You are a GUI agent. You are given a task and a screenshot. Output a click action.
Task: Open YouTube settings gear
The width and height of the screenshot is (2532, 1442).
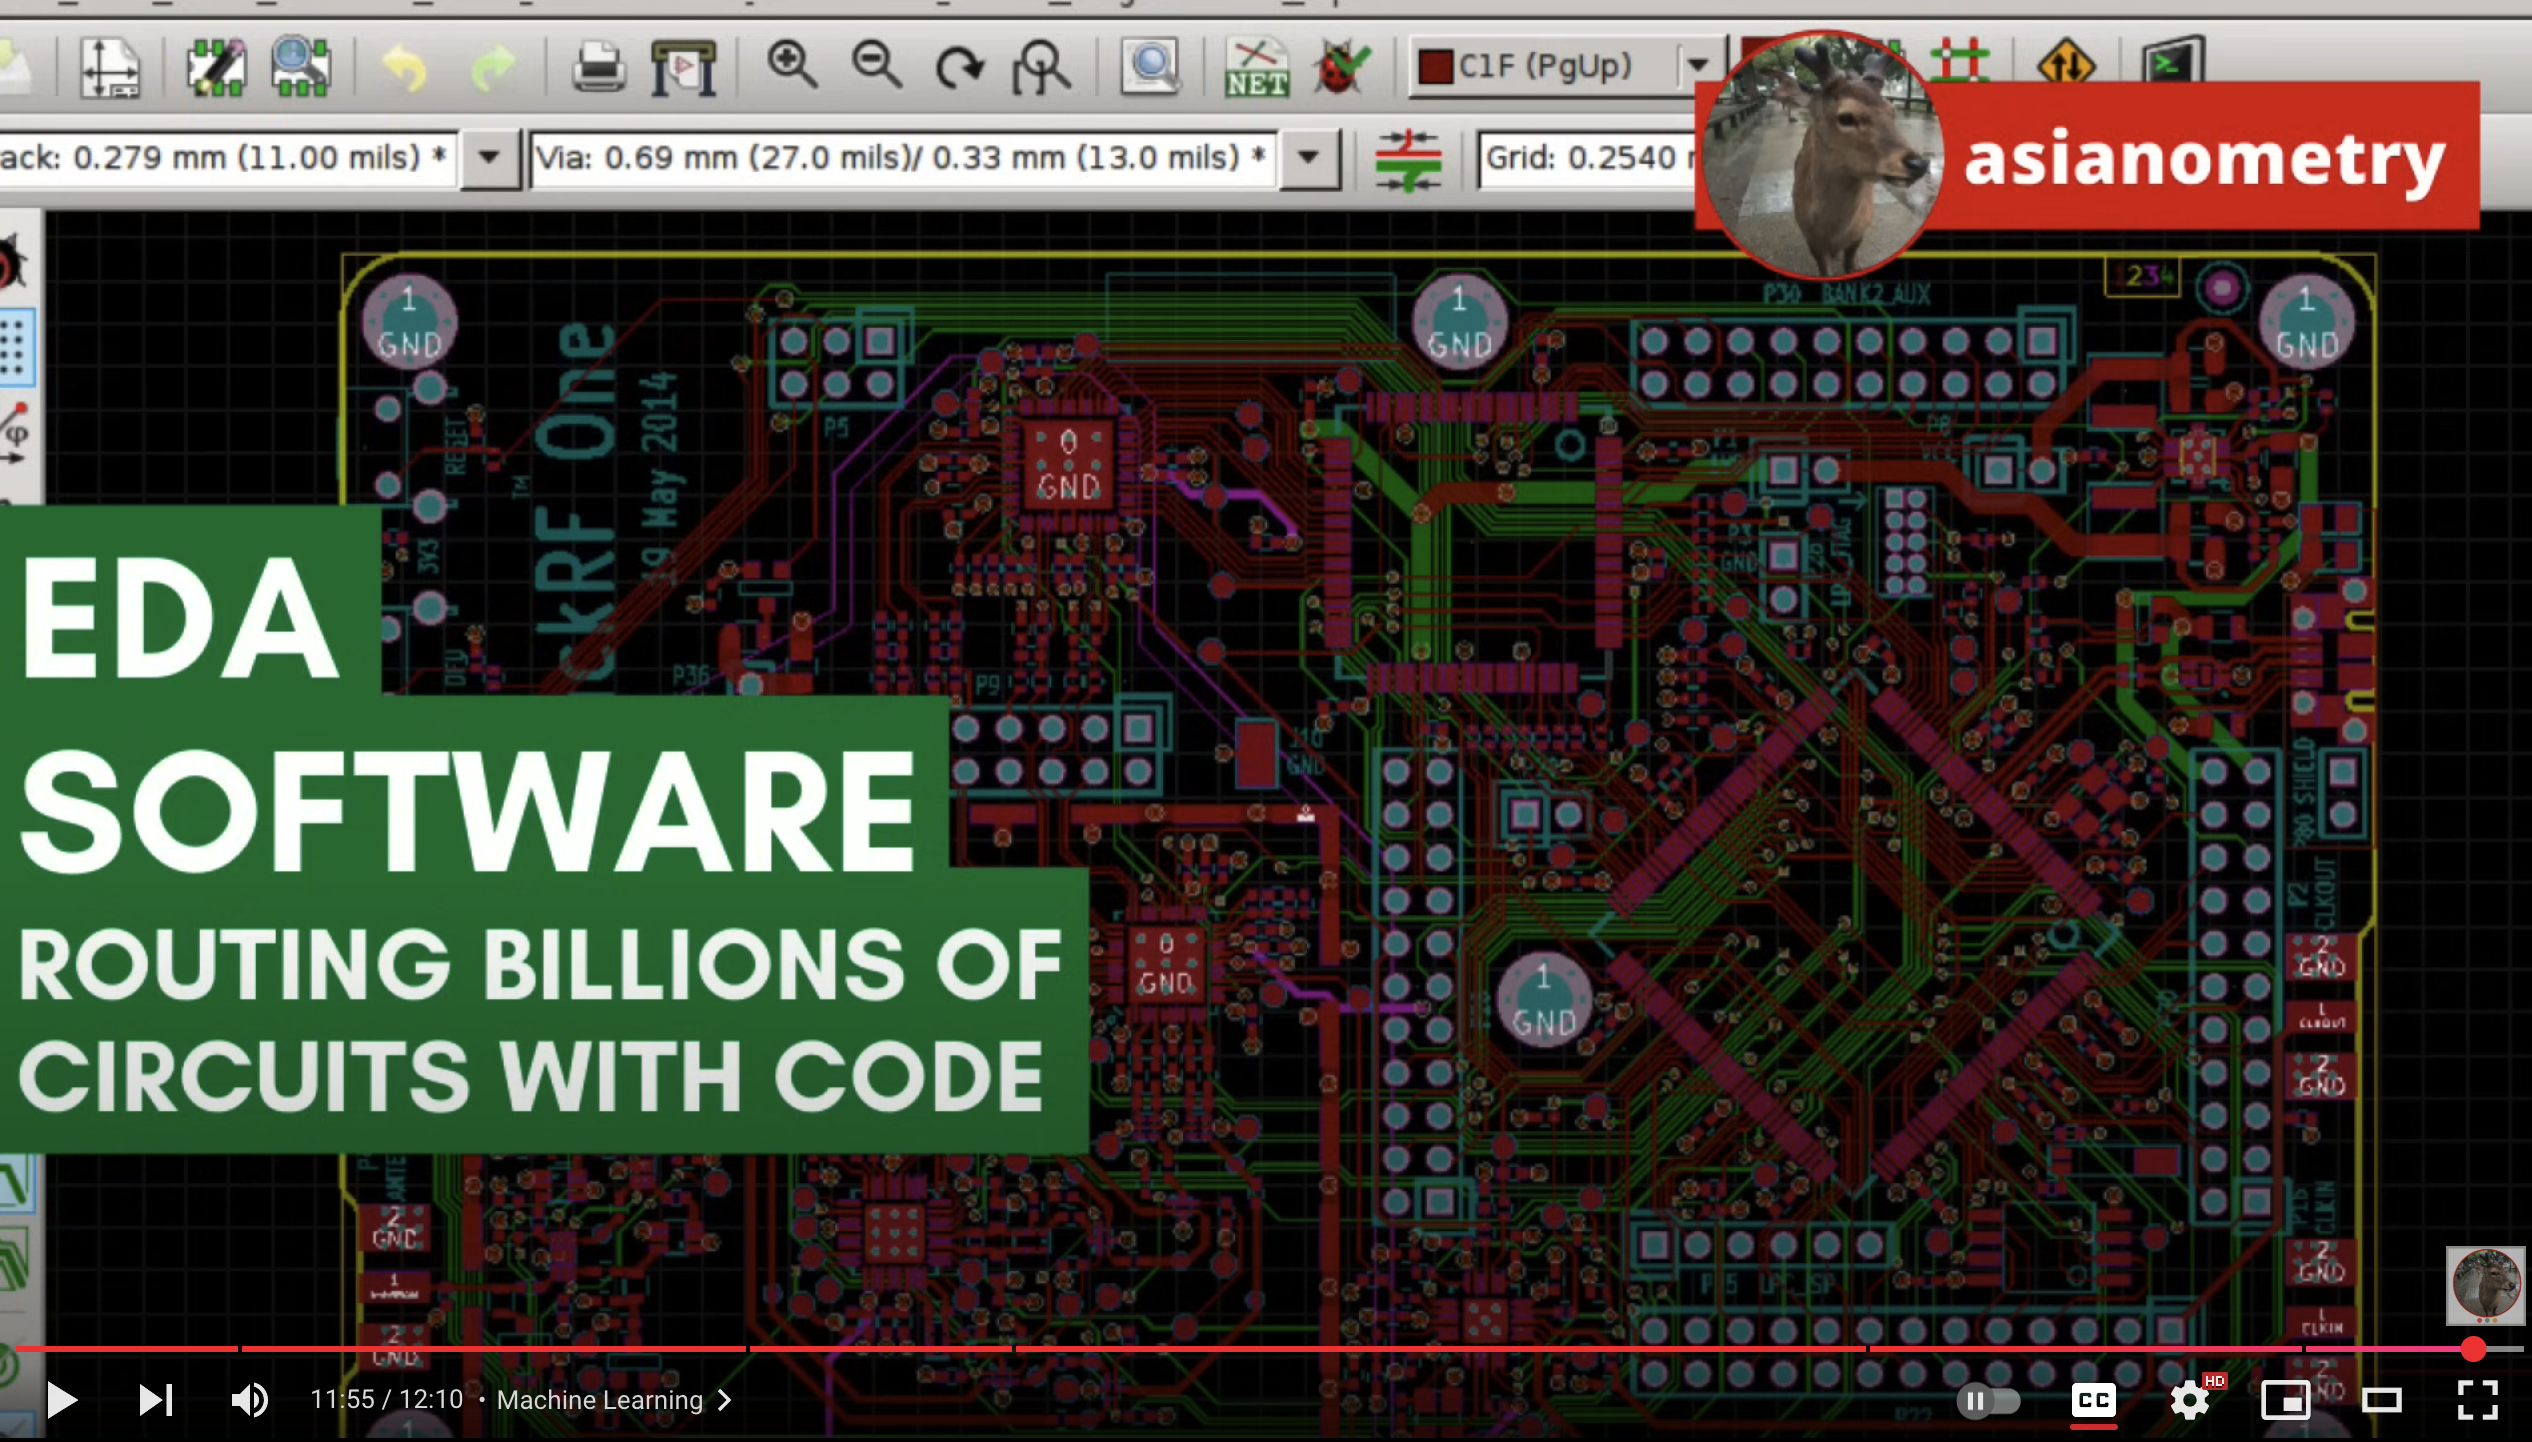(2190, 1400)
